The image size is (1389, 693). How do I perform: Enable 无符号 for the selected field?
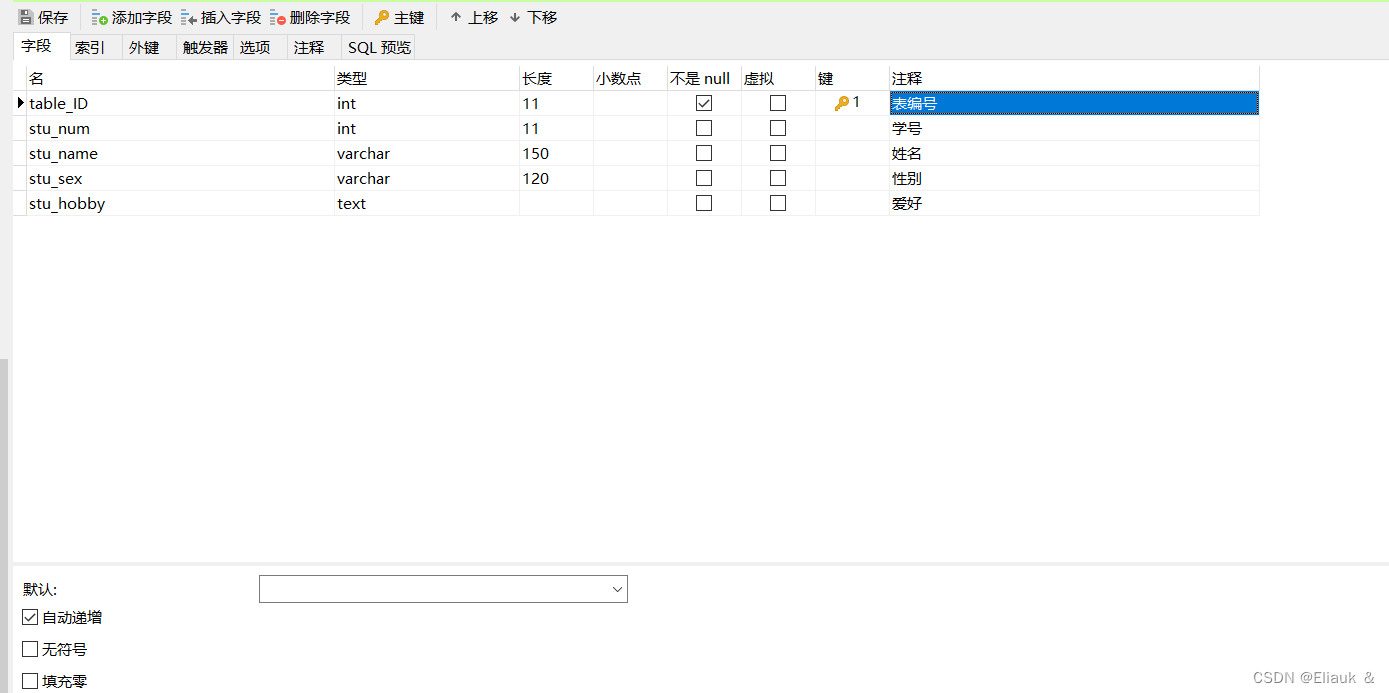coord(30,648)
